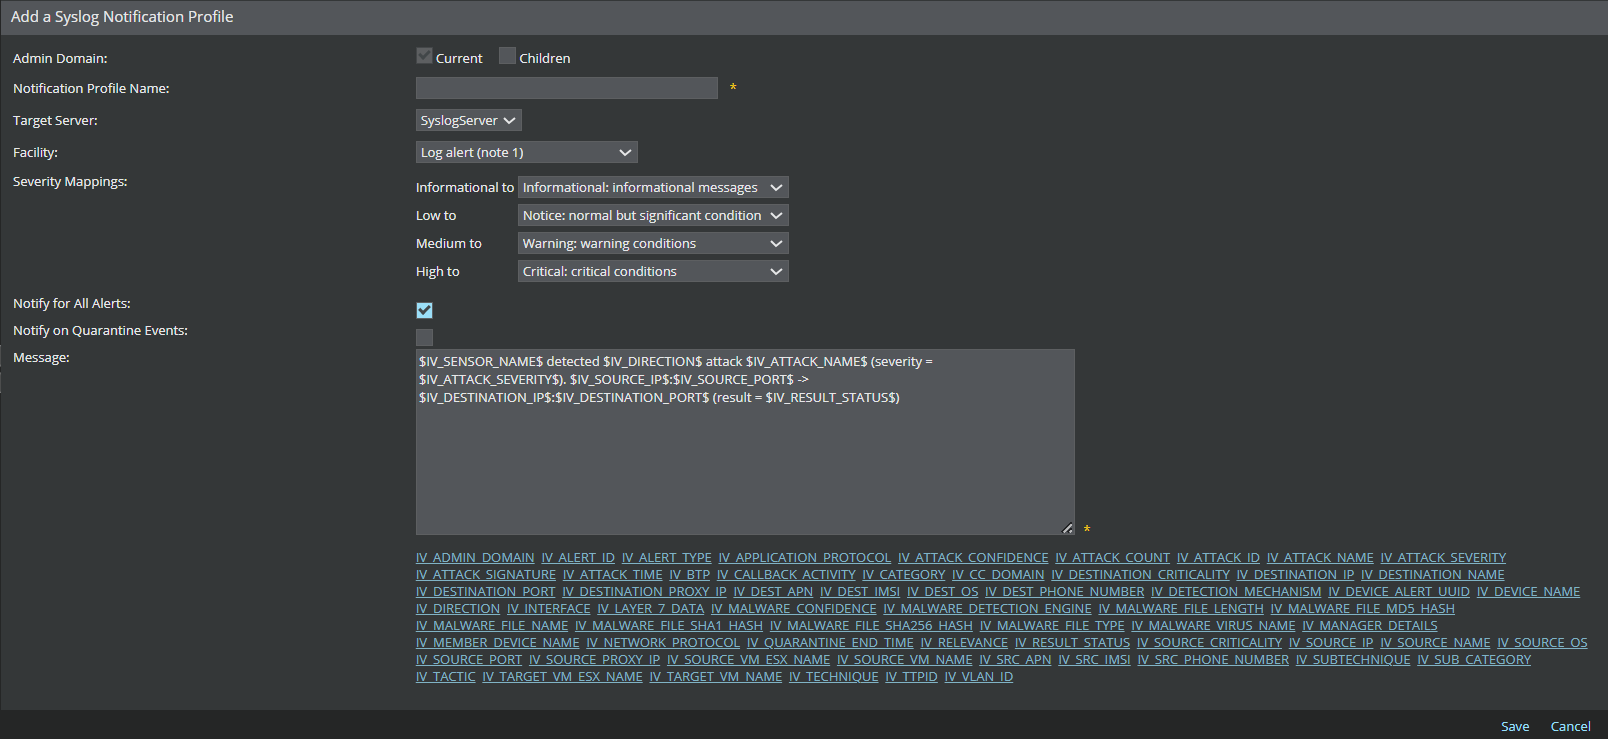Insert the IV_TECHNIQUE variable link
The width and height of the screenshot is (1608, 739).
(x=834, y=677)
